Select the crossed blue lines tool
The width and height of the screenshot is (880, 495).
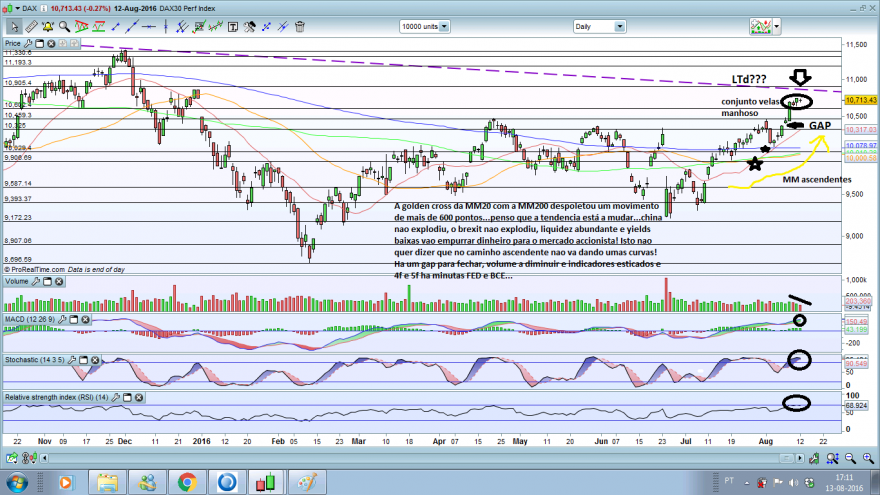(283, 26)
